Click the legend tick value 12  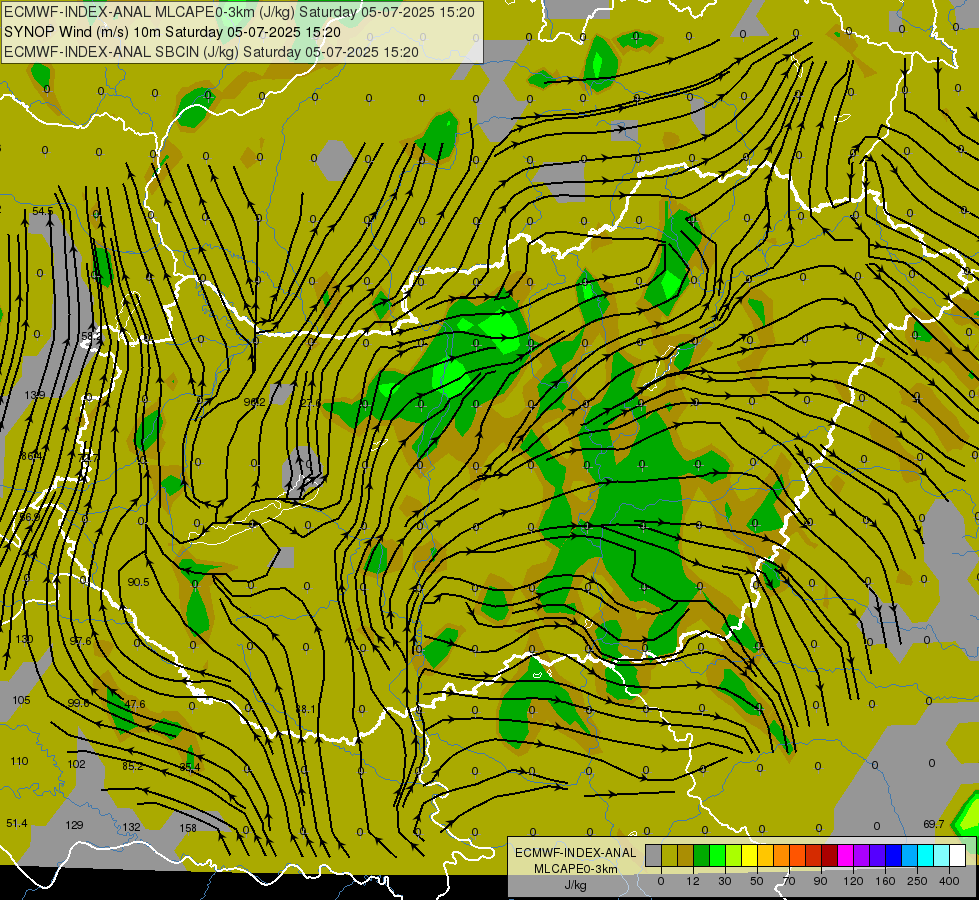pyautogui.click(x=693, y=881)
